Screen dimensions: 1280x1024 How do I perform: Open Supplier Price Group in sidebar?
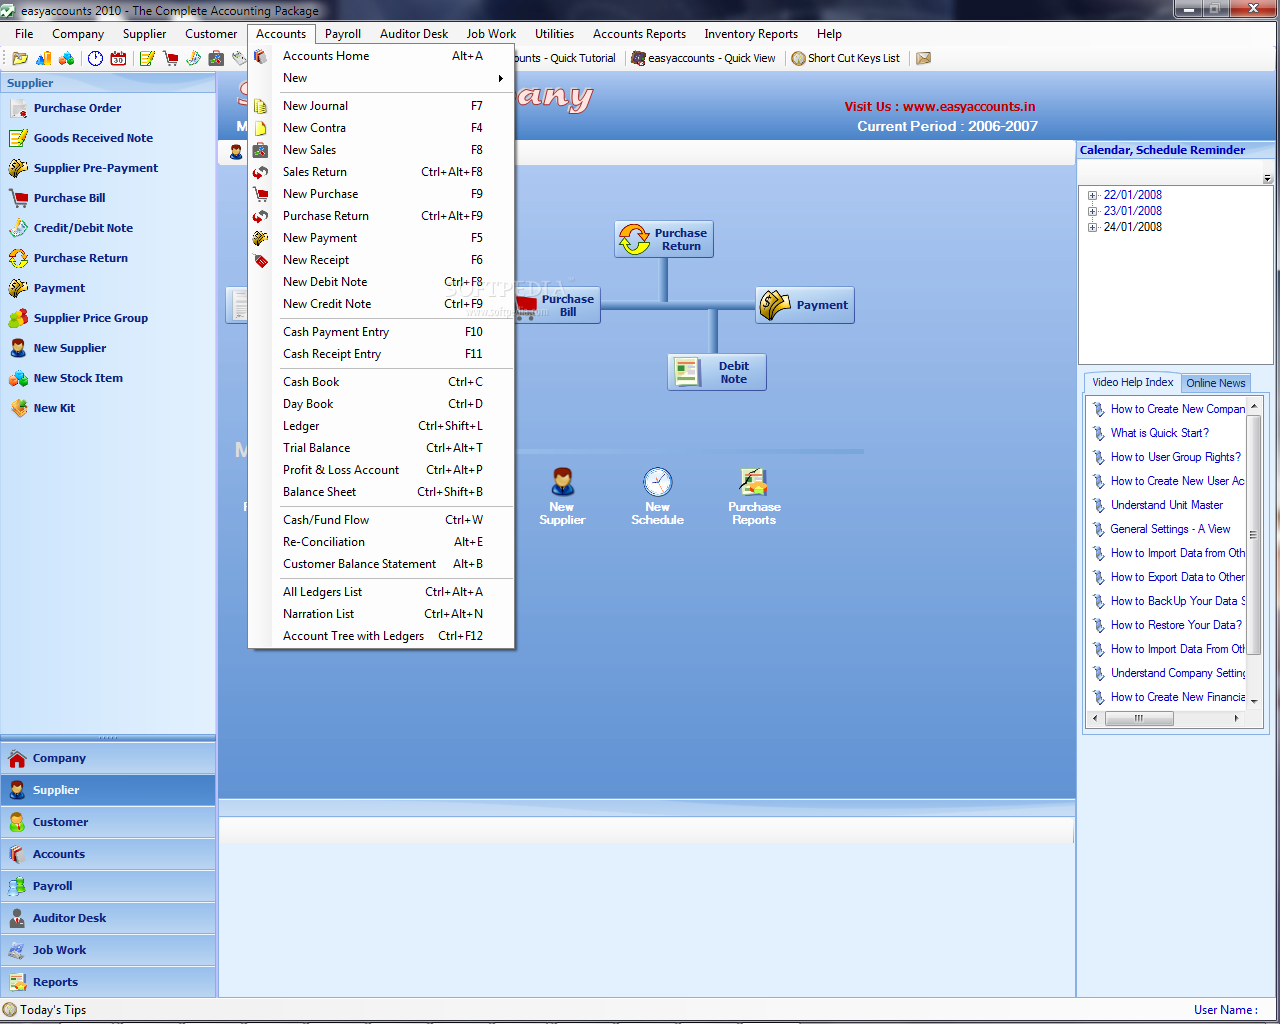point(90,318)
